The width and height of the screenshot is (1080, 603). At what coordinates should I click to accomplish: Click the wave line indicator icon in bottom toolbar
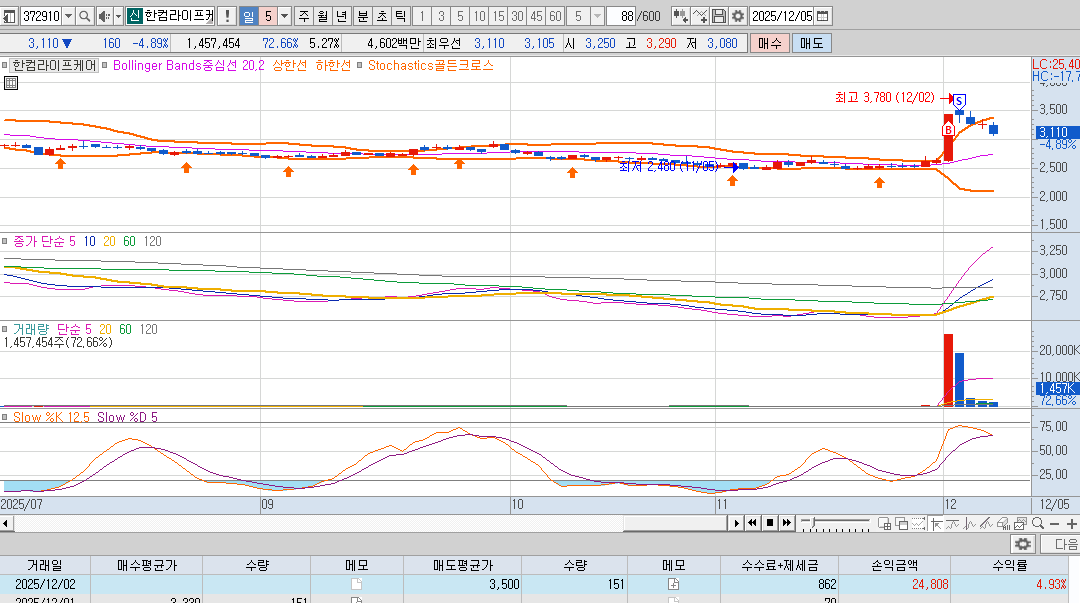(953, 524)
